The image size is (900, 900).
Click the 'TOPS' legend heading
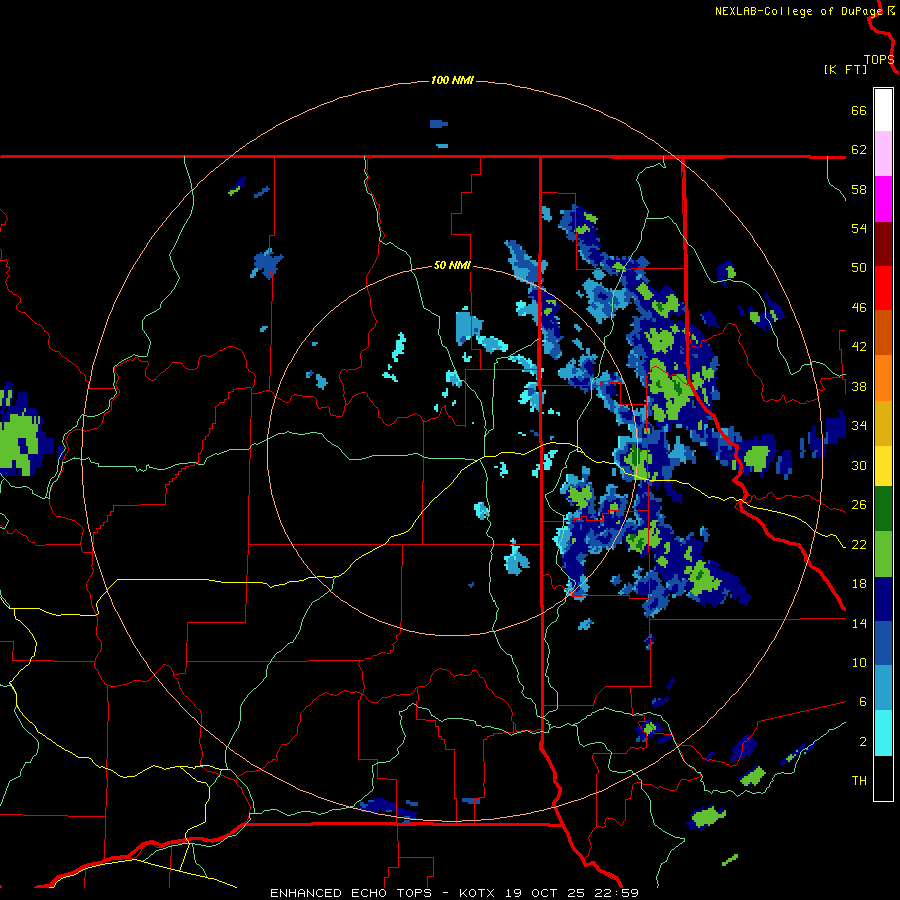(879, 59)
